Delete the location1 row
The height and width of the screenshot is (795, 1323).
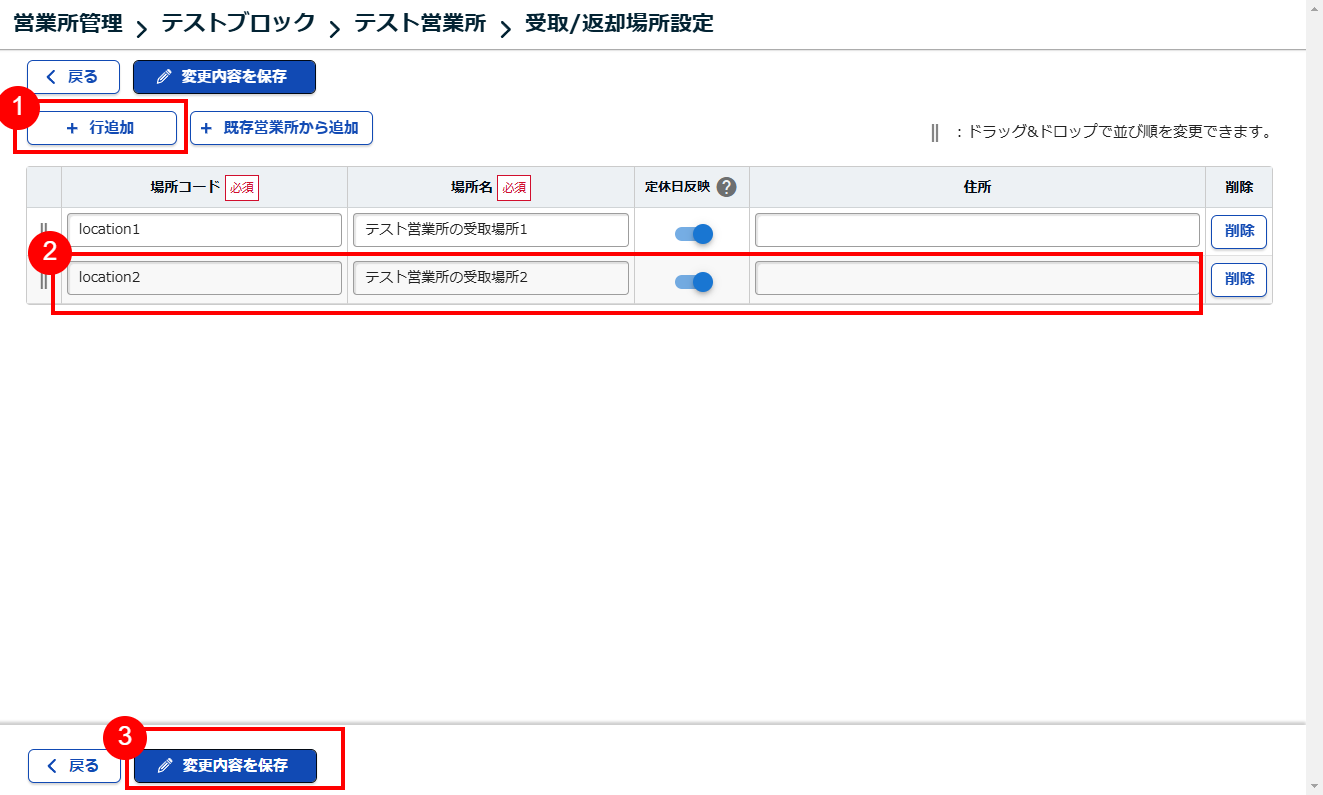1239,231
